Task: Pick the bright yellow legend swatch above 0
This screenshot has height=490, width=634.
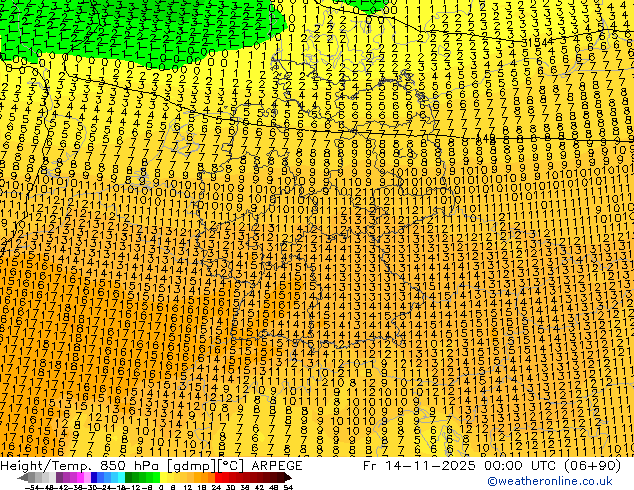Action: tap(164, 477)
